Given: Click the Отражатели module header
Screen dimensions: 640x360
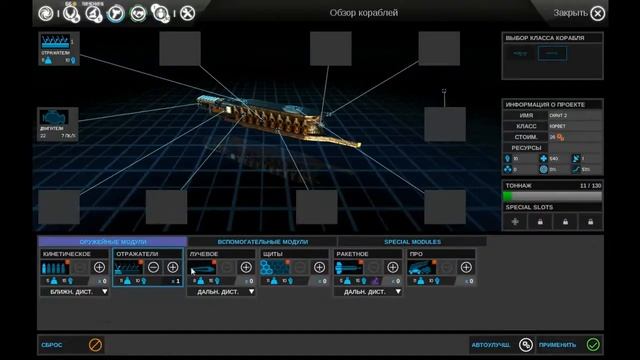Looking at the screenshot, I should tap(147, 254).
